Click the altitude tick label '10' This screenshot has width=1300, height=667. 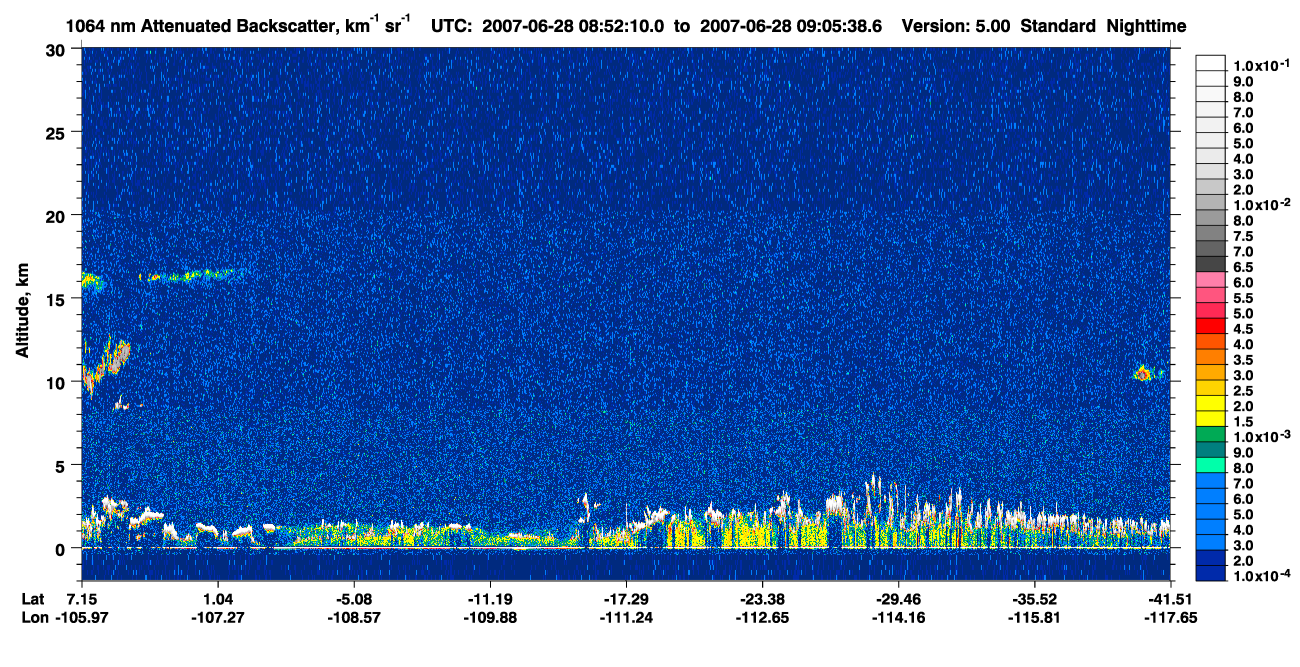tap(57, 382)
